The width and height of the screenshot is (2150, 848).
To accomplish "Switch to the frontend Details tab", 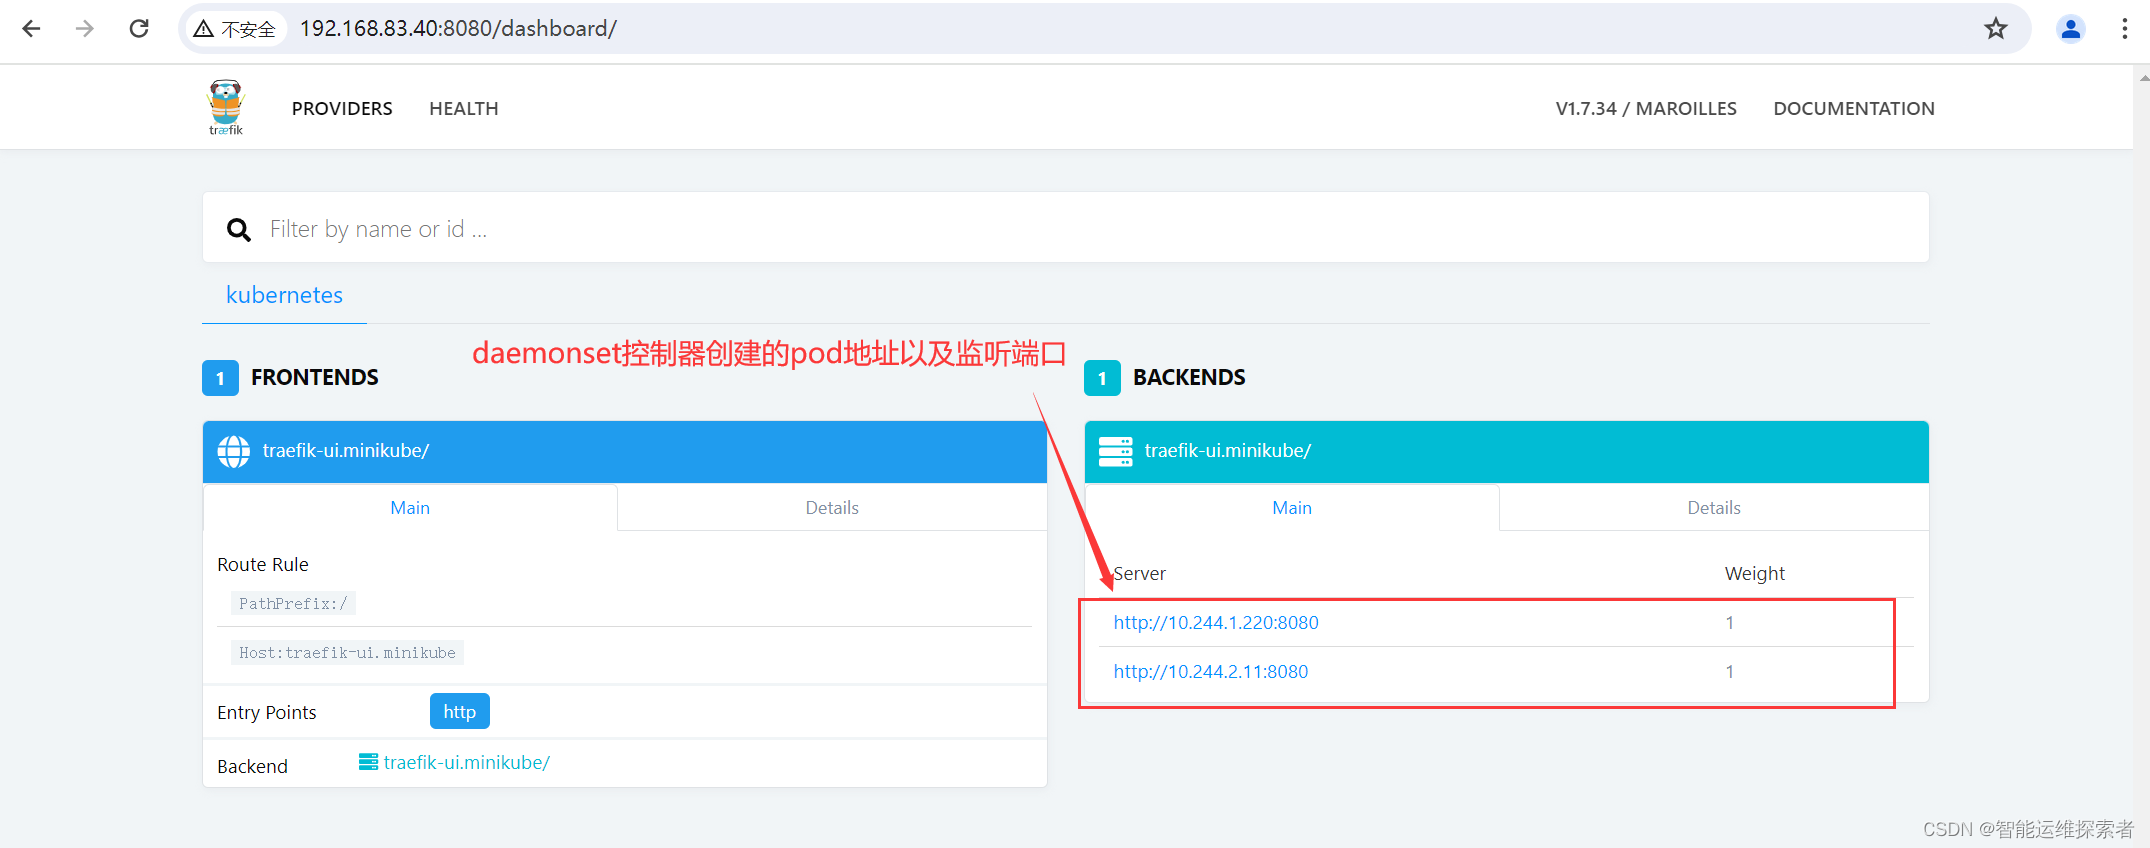I will tap(832, 508).
